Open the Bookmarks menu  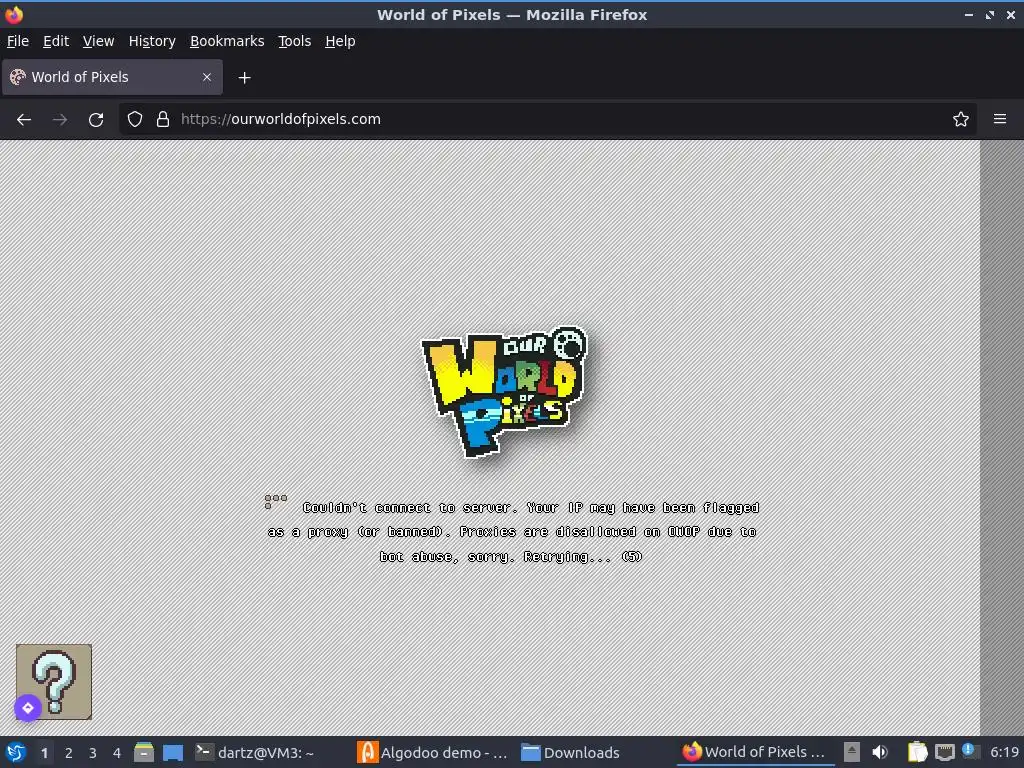pyautogui.click(x=227, y=41)
